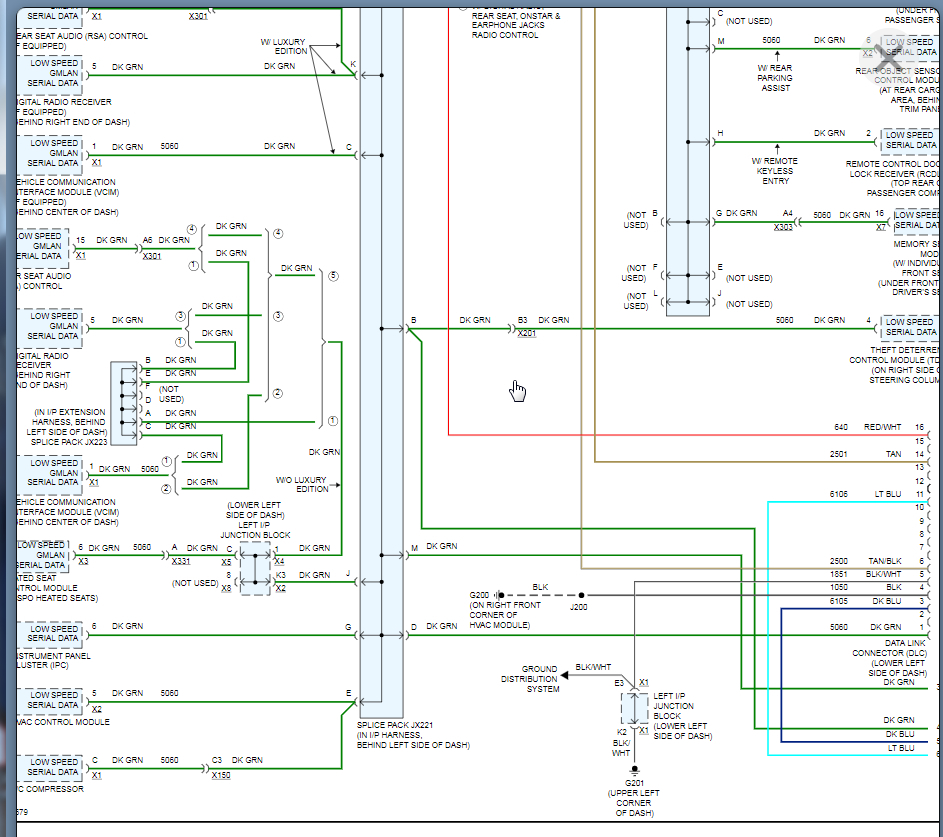This screenshot has height=837, width=943.
Task: Select the X331 connector reference
Action: (x=180, y=561)
